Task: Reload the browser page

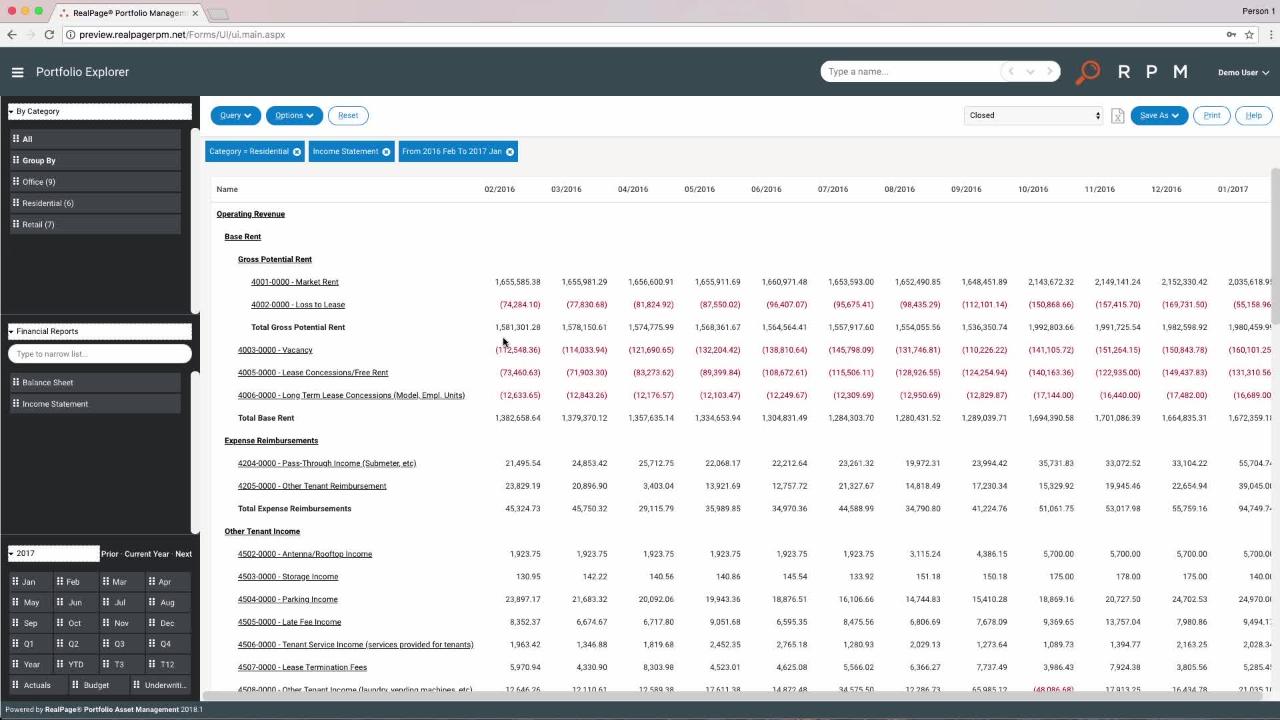Action: pos(49,34)
